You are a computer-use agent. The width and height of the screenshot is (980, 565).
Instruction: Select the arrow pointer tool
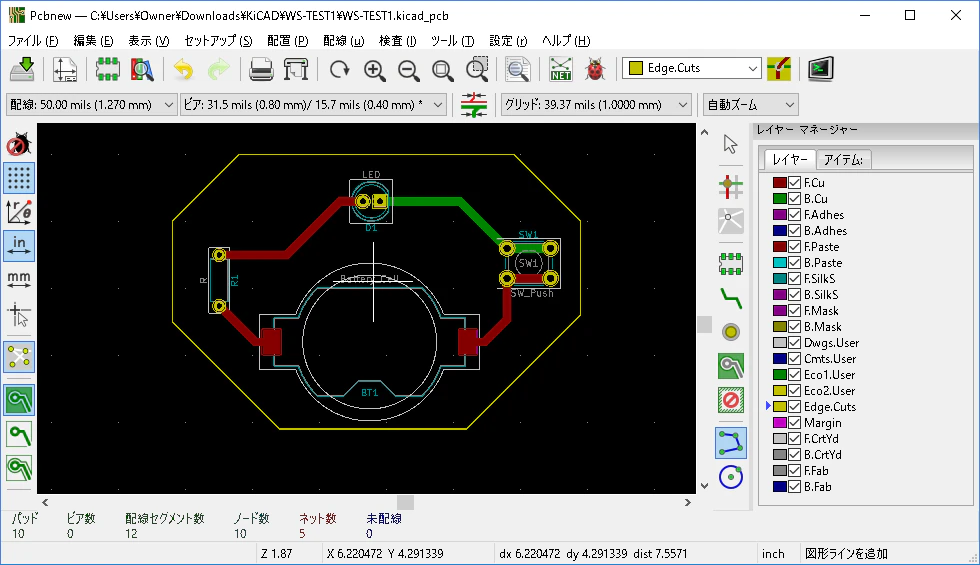(x=731, y=144)
